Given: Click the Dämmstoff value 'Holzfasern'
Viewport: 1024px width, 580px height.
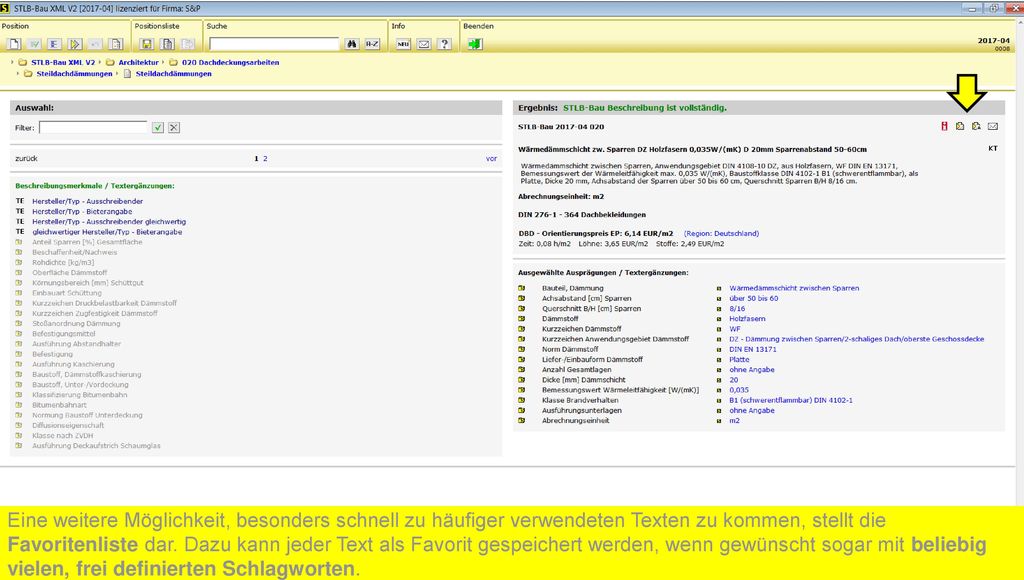Looking at the screenshot, I should [747, 319].
